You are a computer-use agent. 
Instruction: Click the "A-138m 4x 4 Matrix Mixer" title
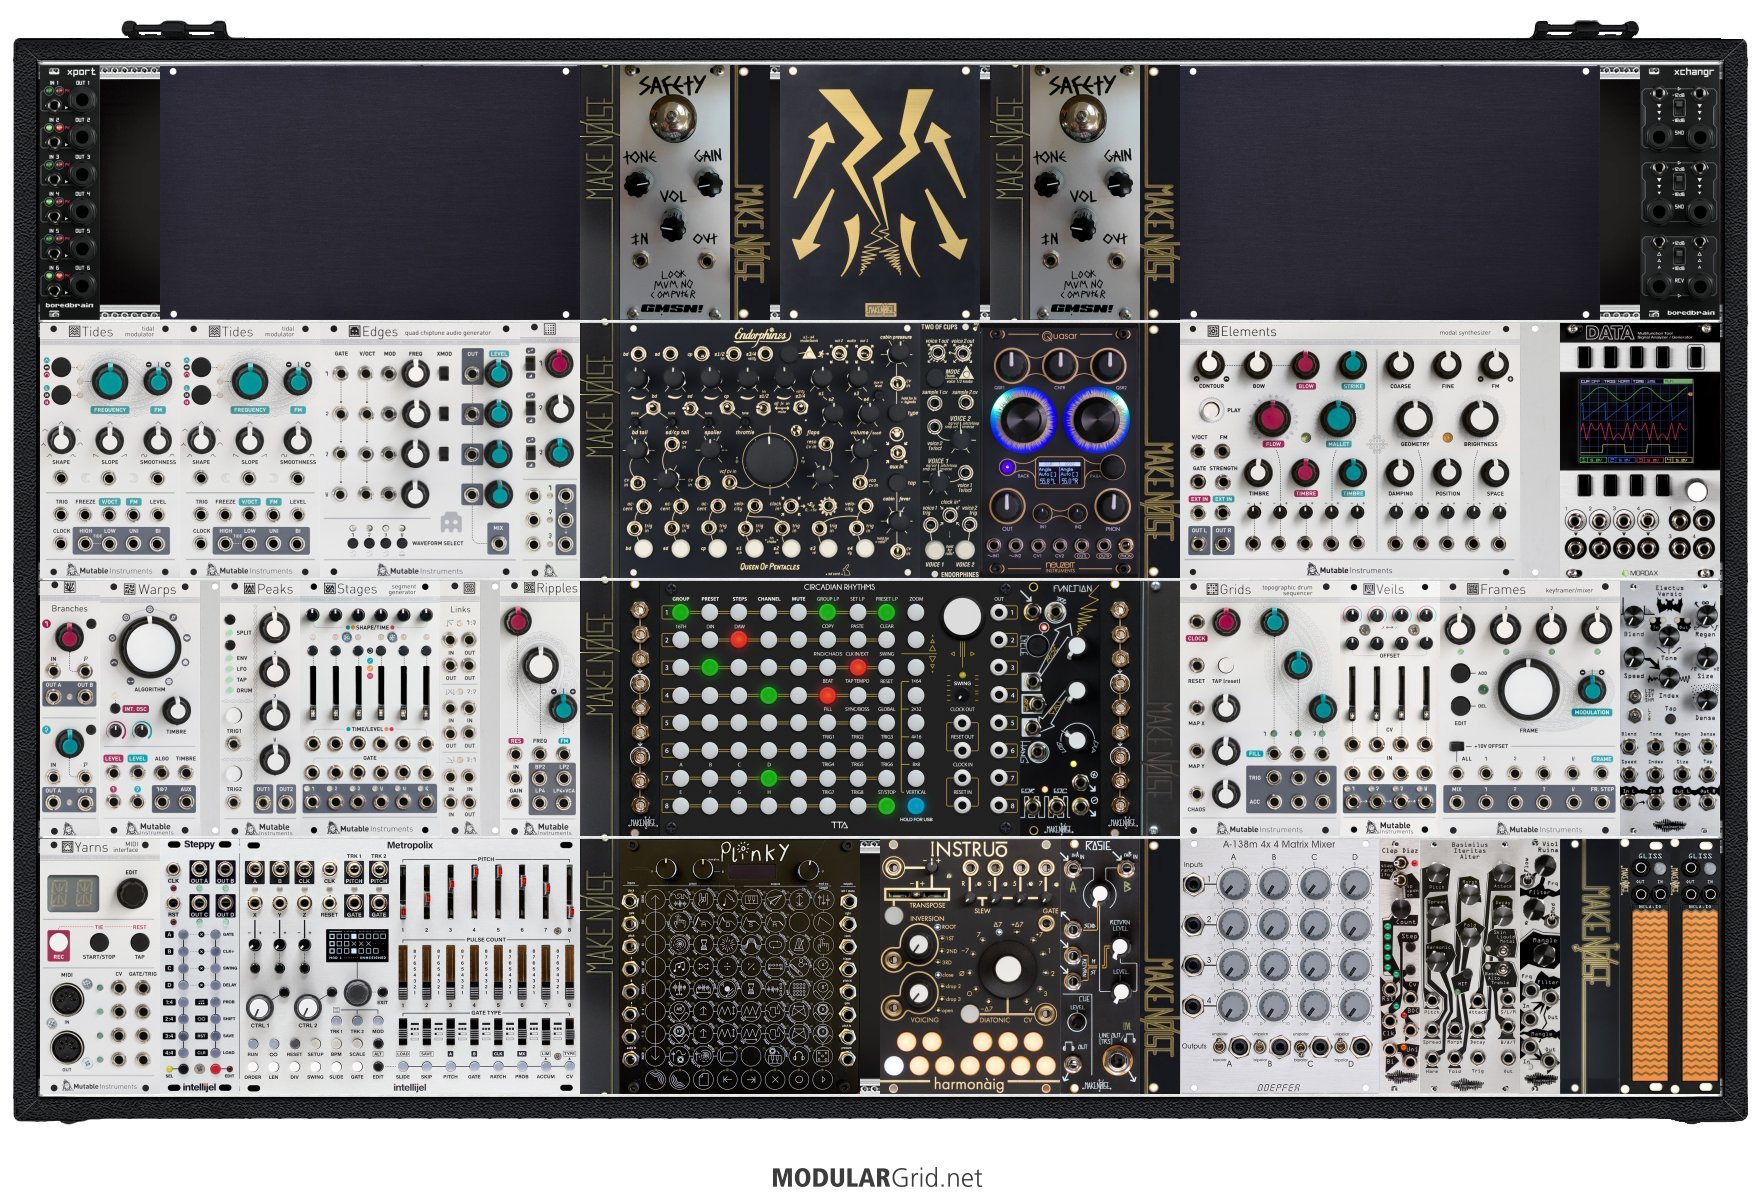point(1279,845)
